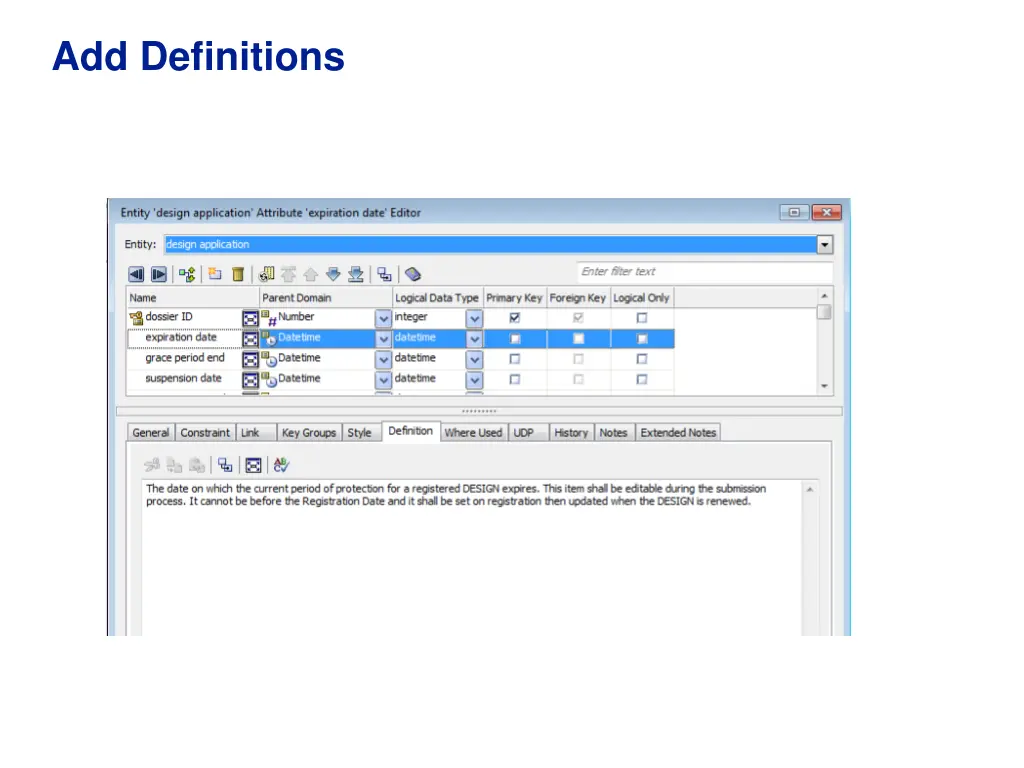Click the greyed cut icon in Definition toolbar

[x=152, y=465]
